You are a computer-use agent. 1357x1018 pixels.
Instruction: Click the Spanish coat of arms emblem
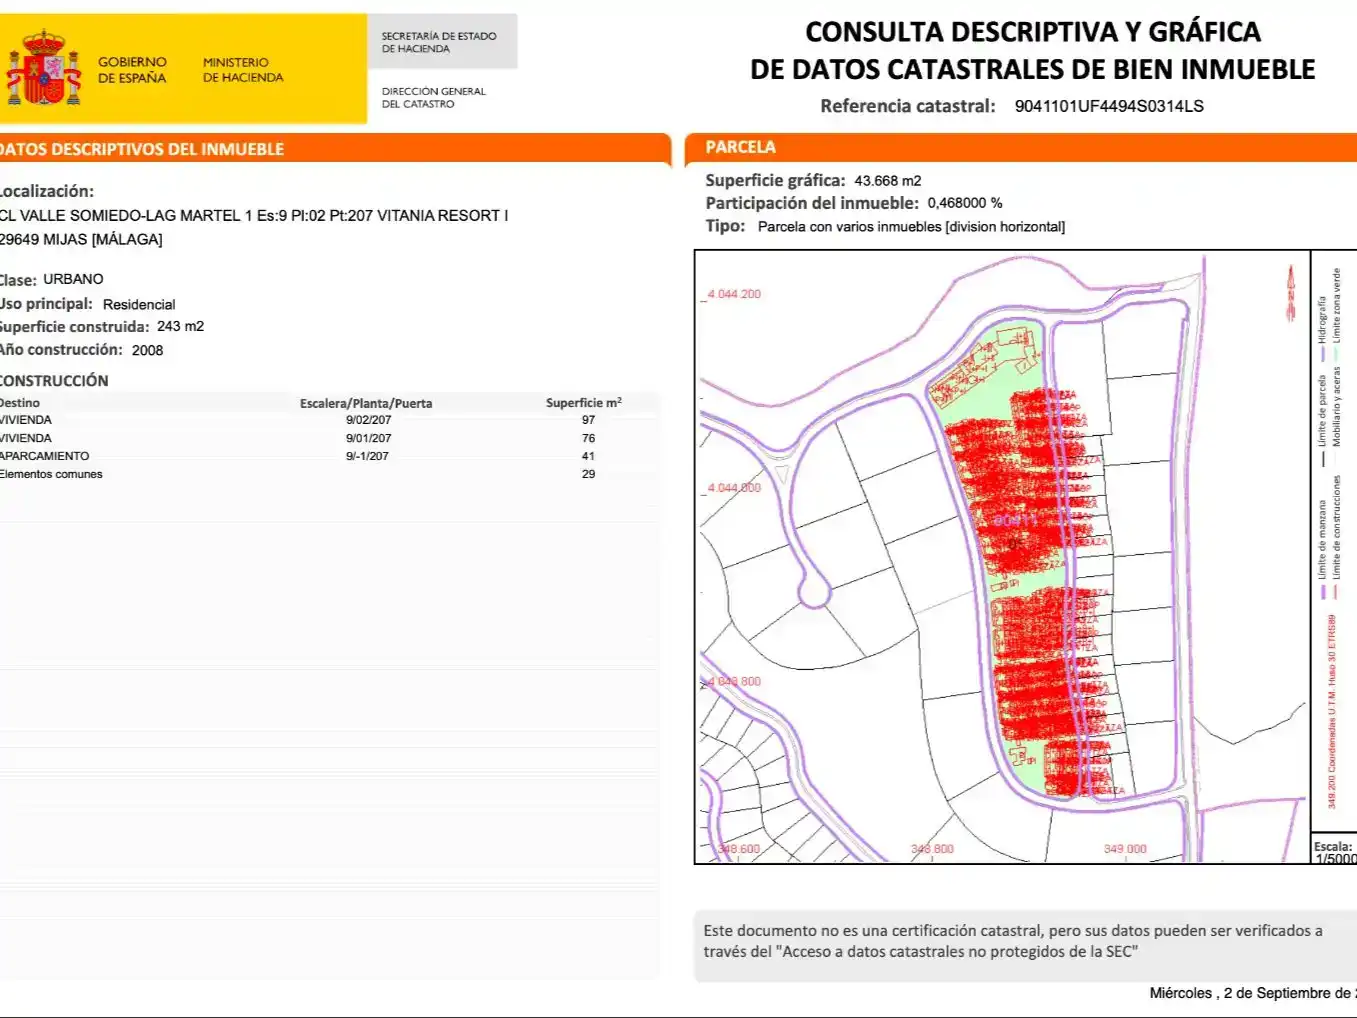pyautogui.click(x=43, y=68)
